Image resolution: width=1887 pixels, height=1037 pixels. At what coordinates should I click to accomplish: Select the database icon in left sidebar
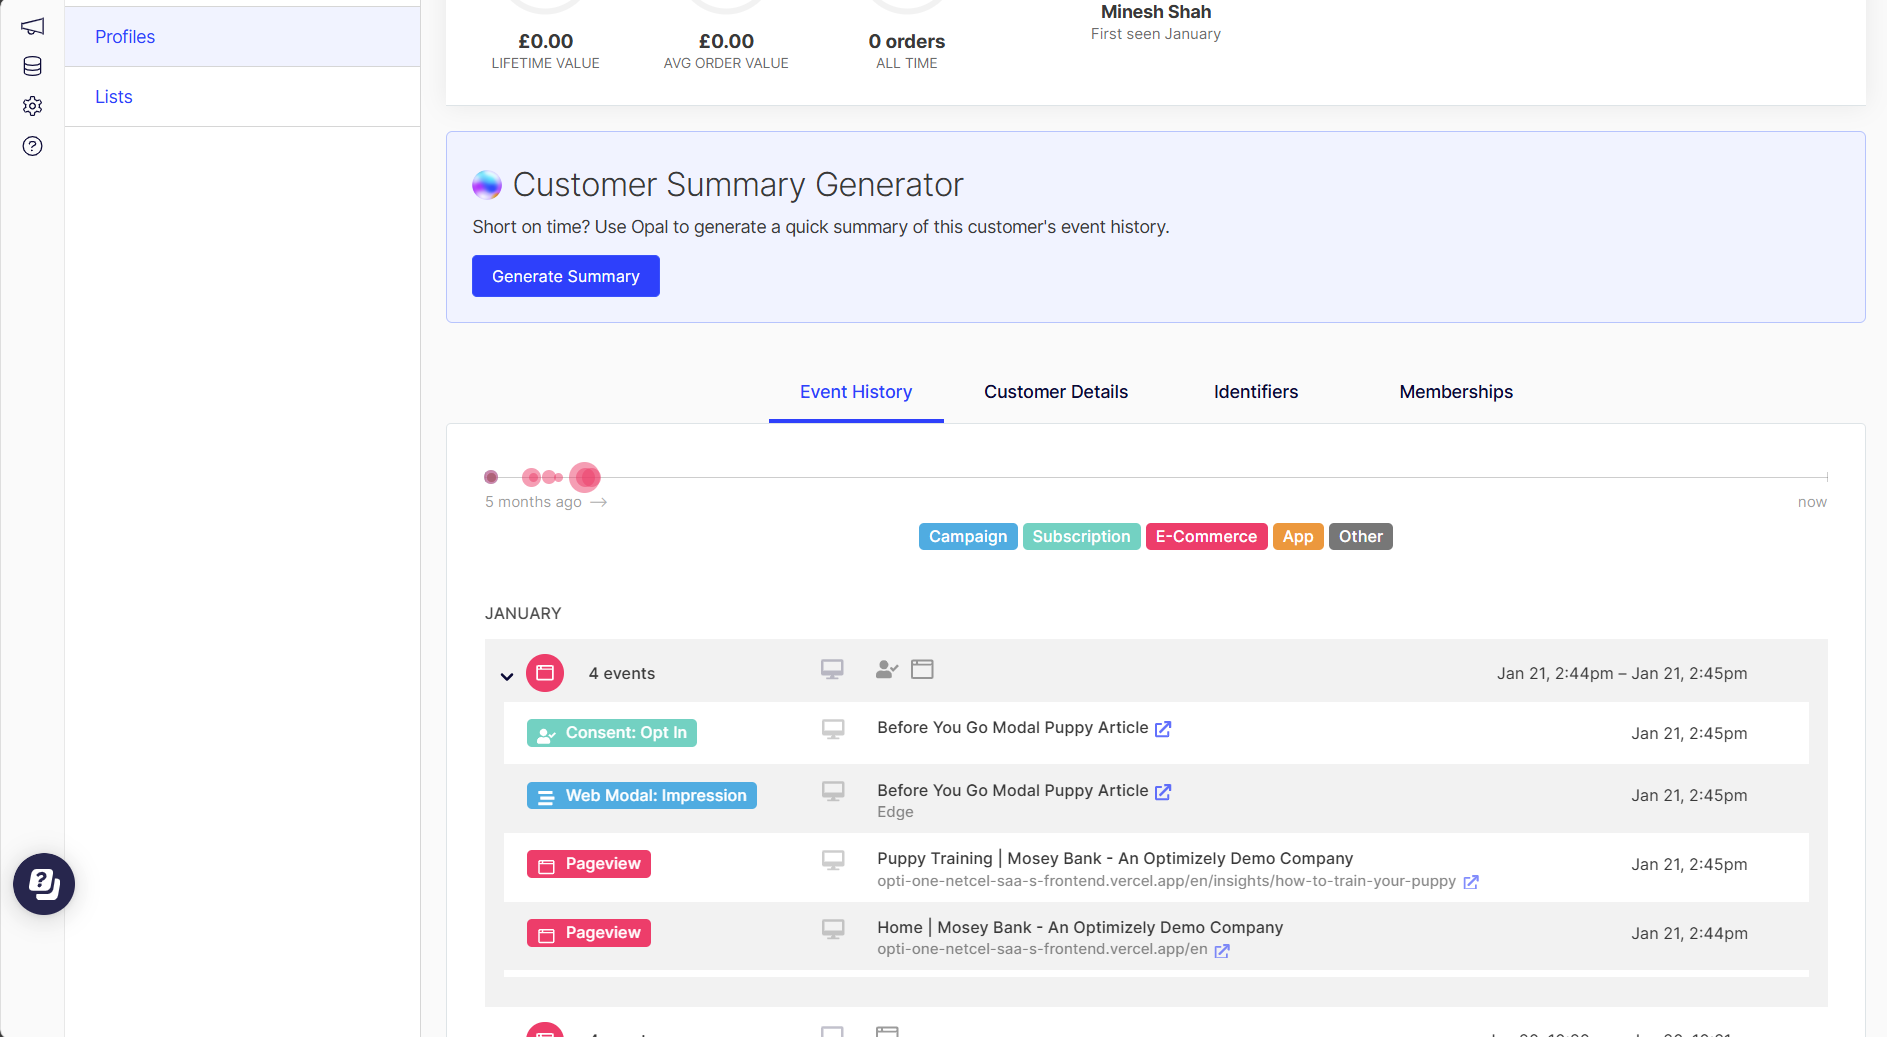pos(33,66)
